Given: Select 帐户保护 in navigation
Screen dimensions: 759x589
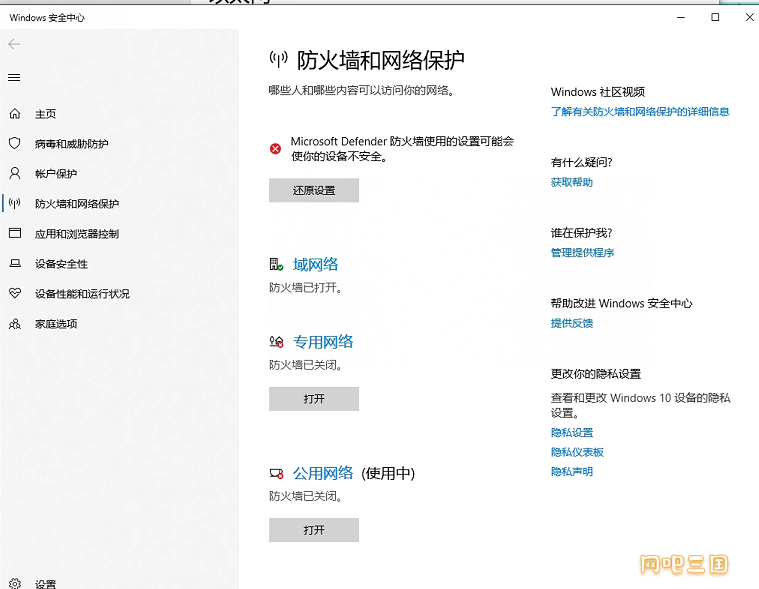Looking at the screenshot, I should (56, 174).
